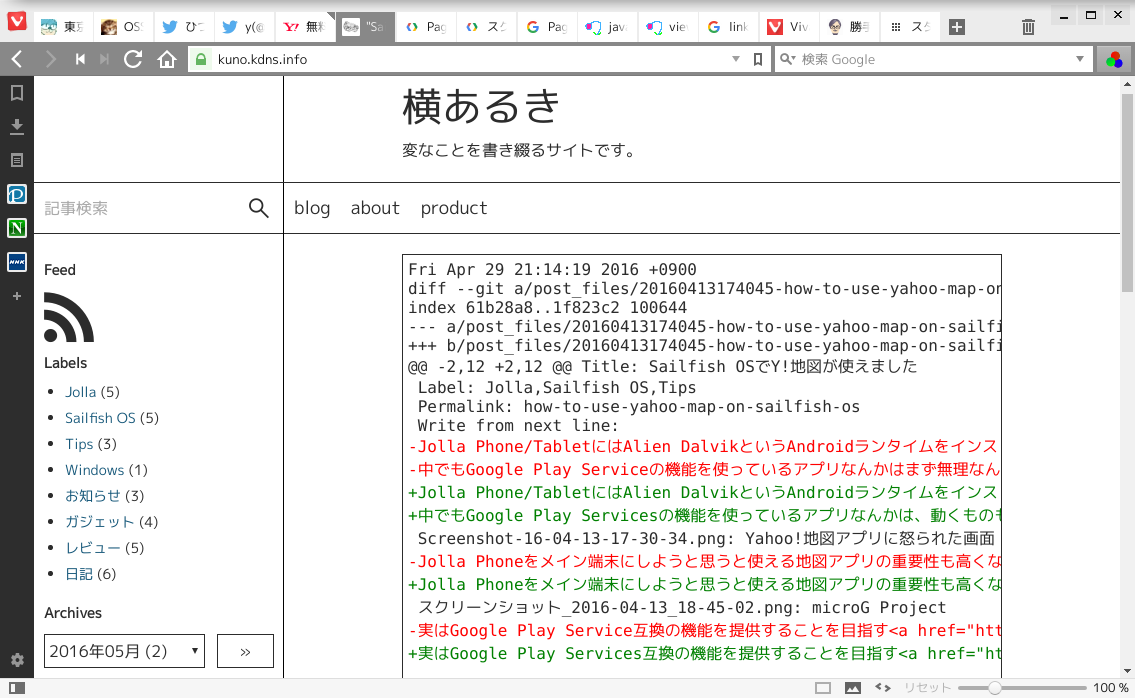Image resolution: width=1135 pixels, height=698 pixels.
Task: Open the green N web panel
Action: click(x=17, y=228)
